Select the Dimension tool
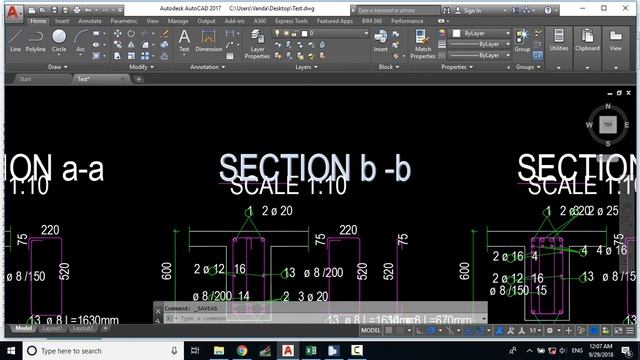This screenshot has height=360, width=640. pyautogui.click(x=209, y=40)
